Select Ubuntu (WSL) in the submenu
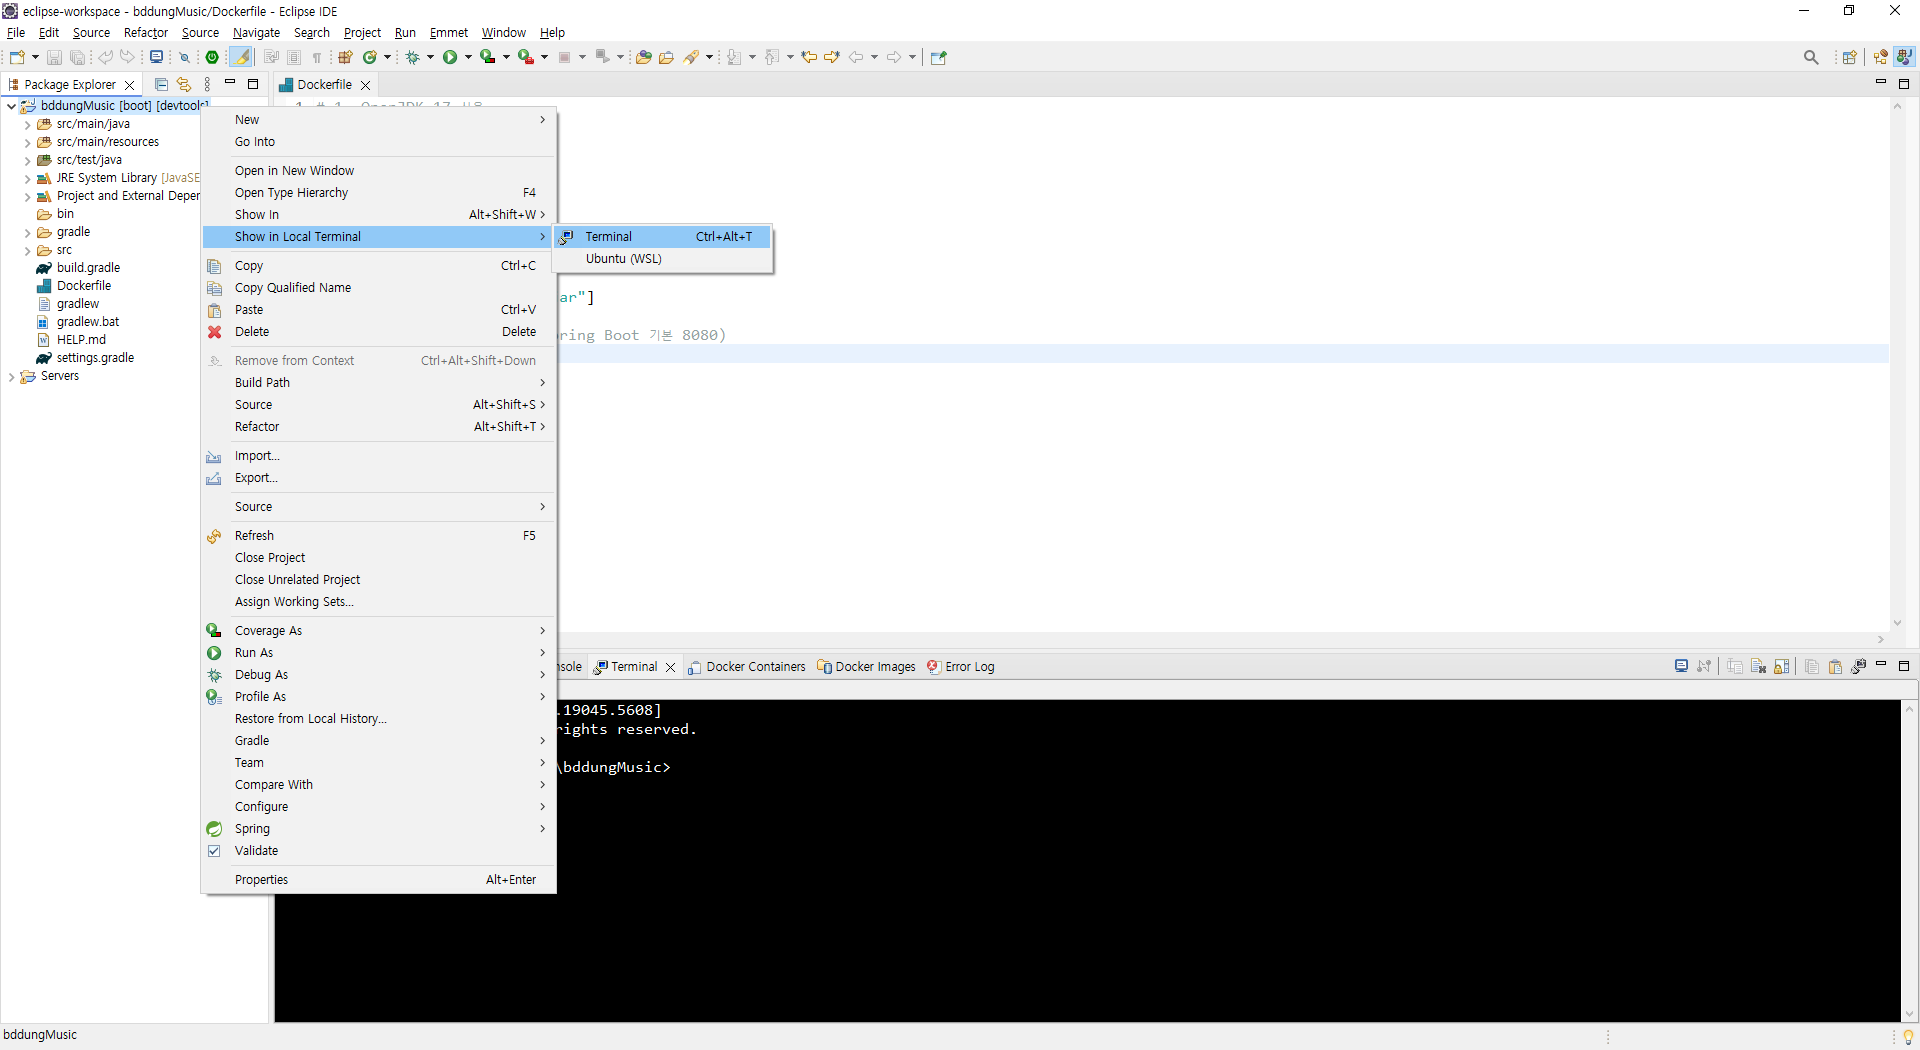The image size is (1920, 1050). [663, 259]
